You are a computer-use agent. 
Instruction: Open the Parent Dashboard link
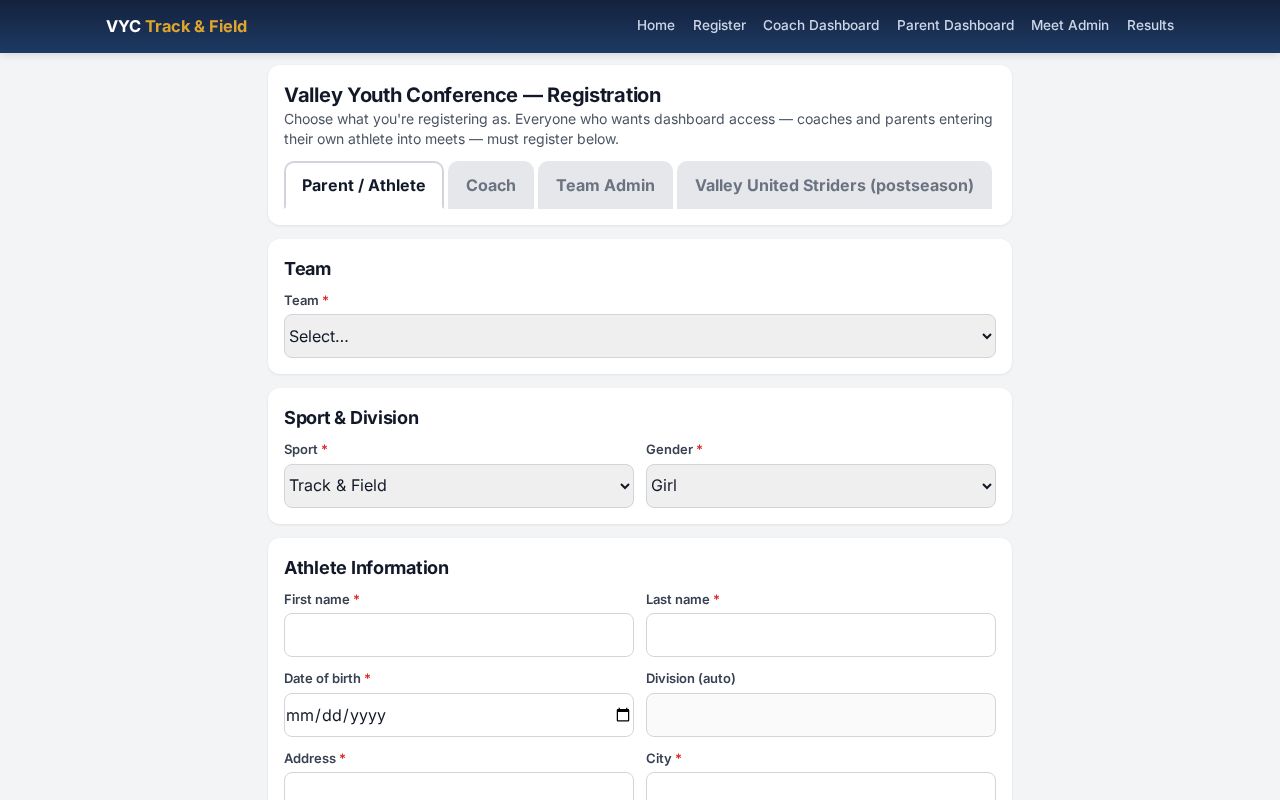point(955,25)
